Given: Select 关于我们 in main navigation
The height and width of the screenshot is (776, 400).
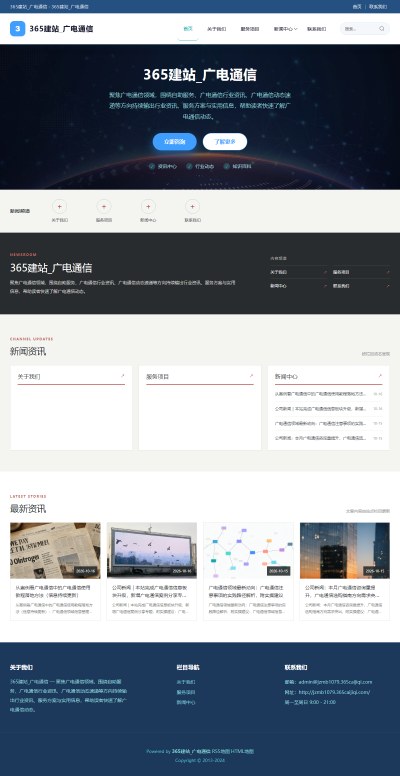Looking at the screenshot, I should pos(216,29).
